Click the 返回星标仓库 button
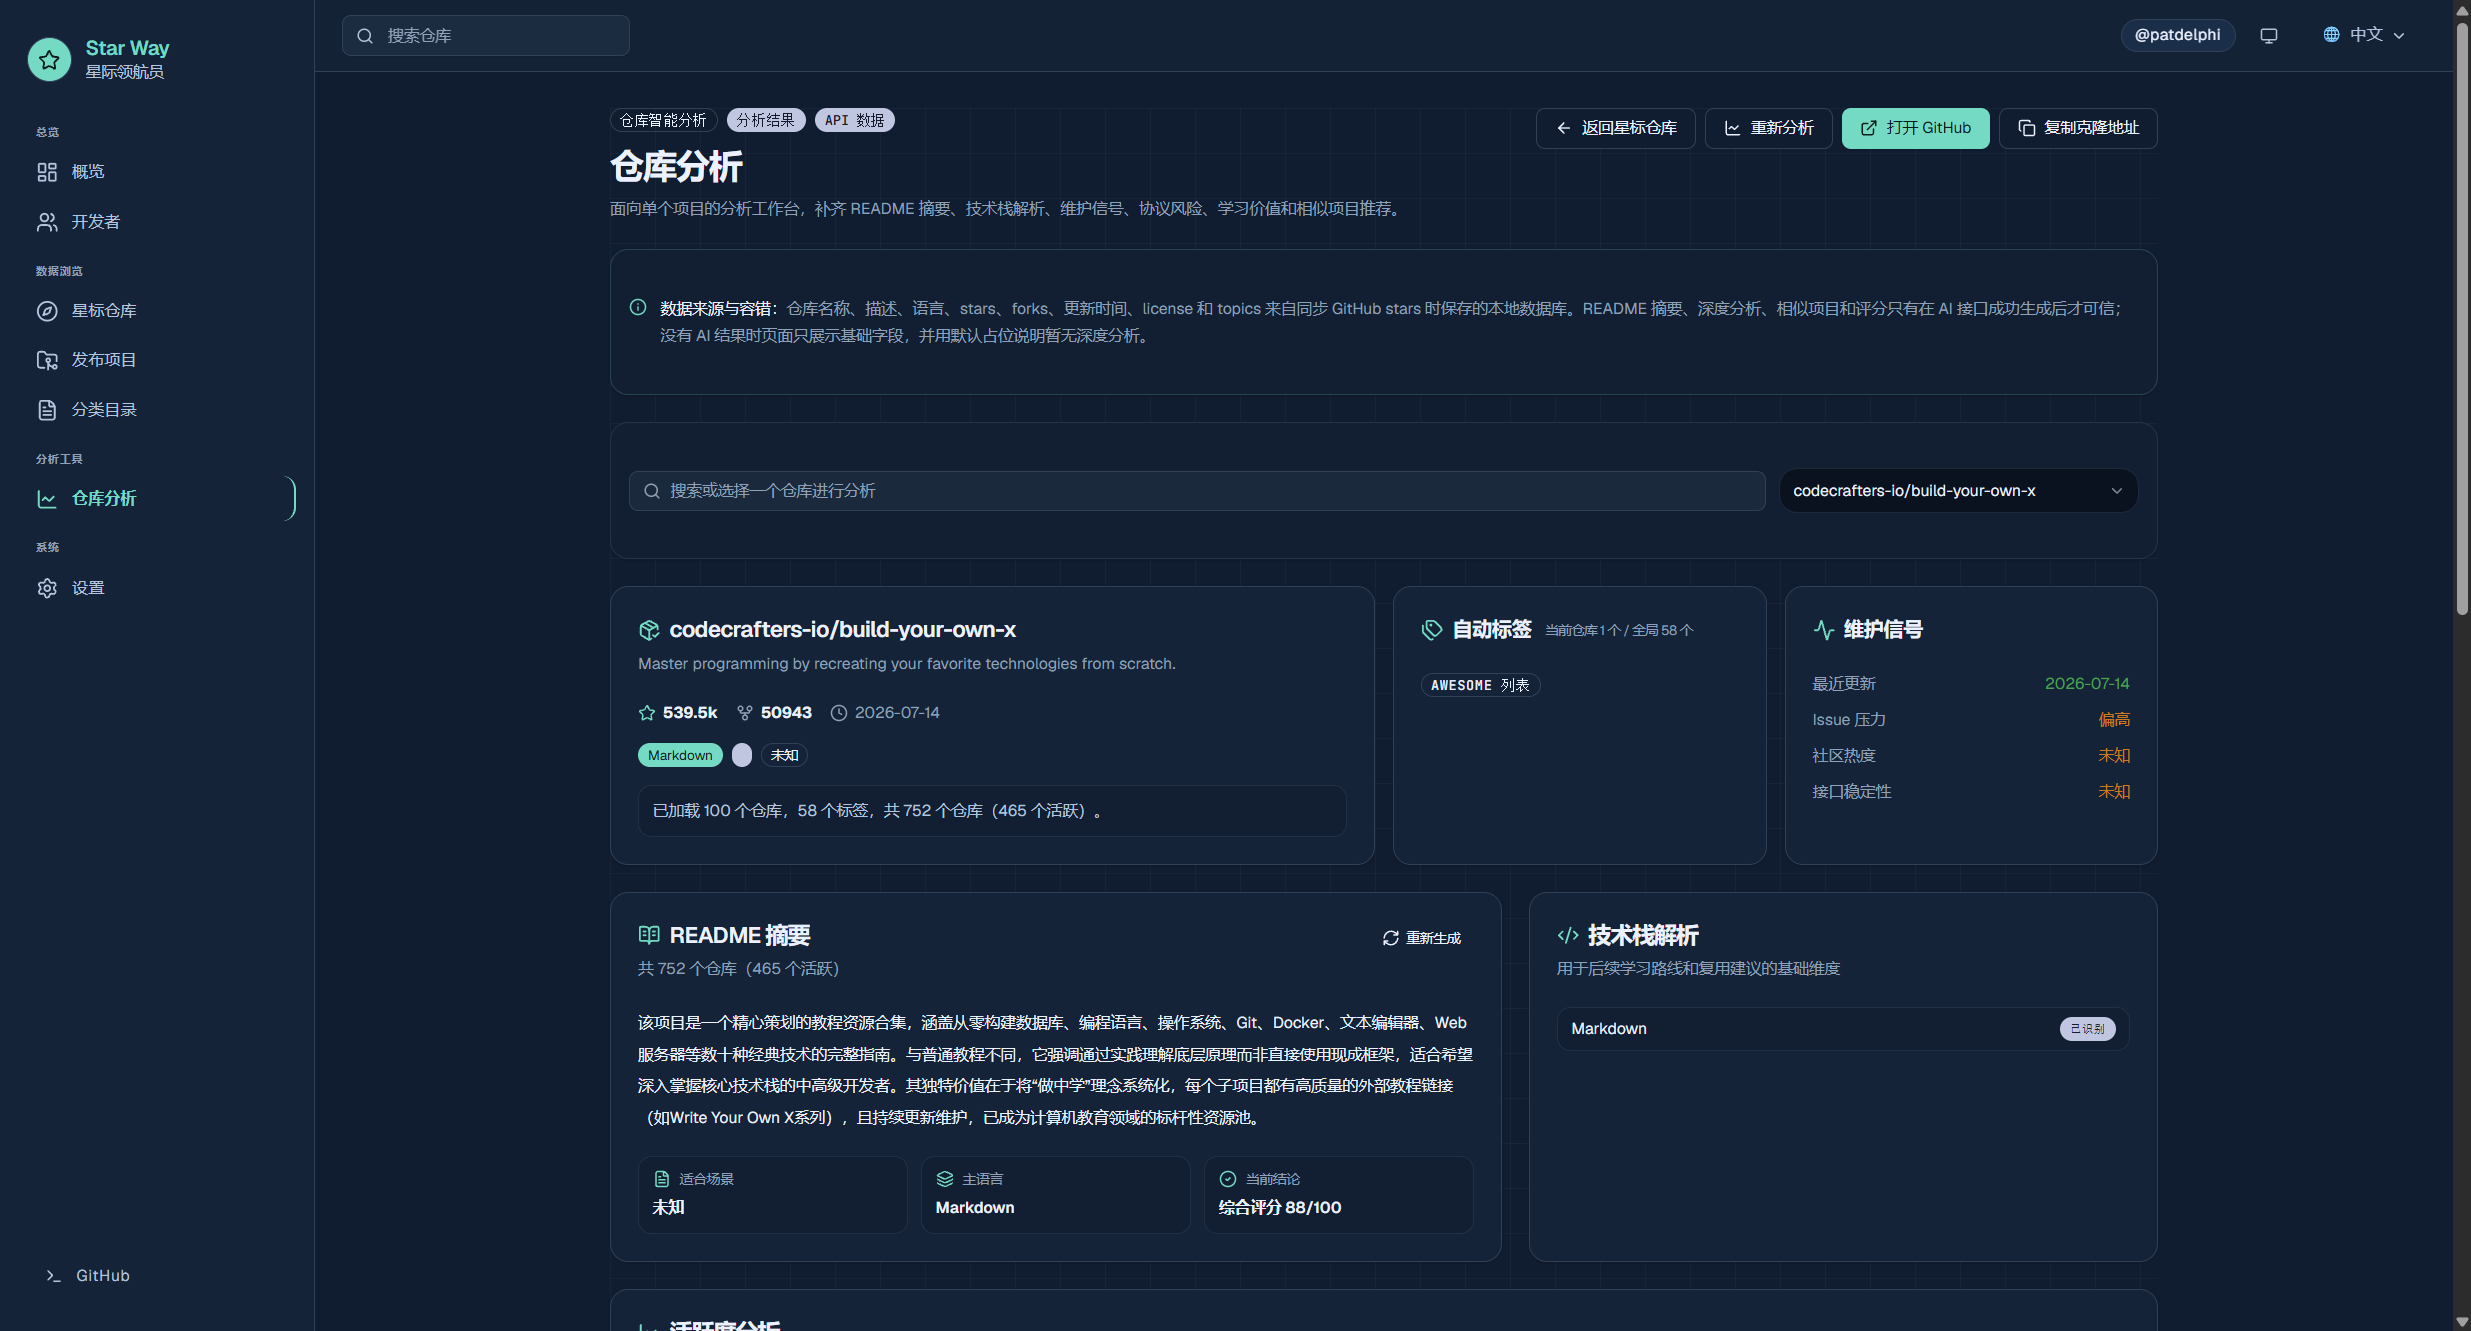Image resolution: width=2471 pixels, height=1331 pixels. pos(1616,128)
